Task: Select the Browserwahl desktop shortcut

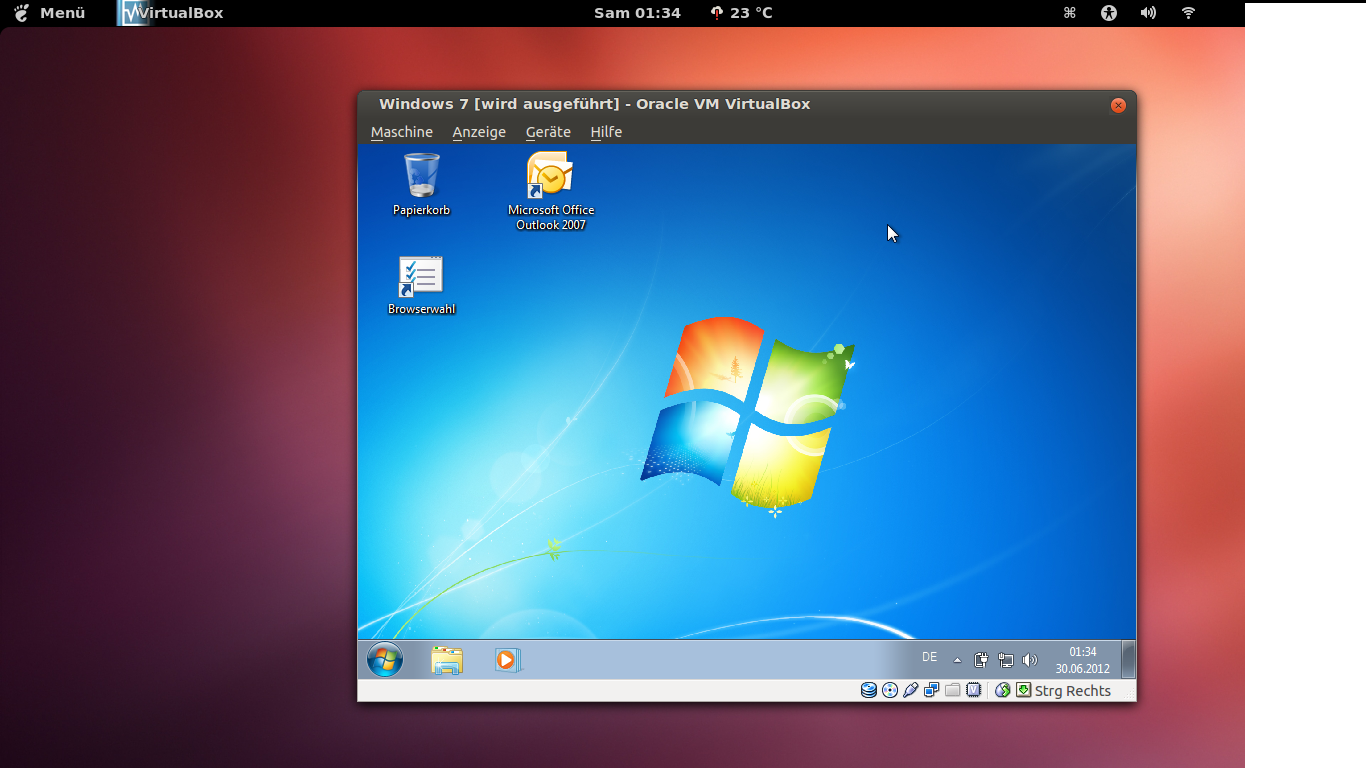Action: (x=421, y=277)
